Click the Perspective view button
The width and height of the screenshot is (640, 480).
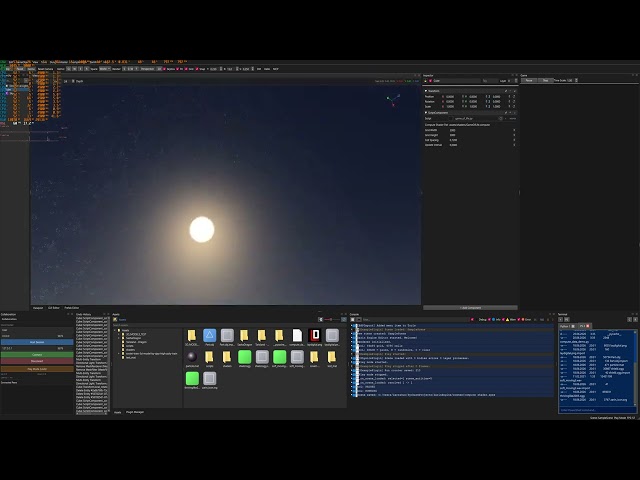[147, 69]
